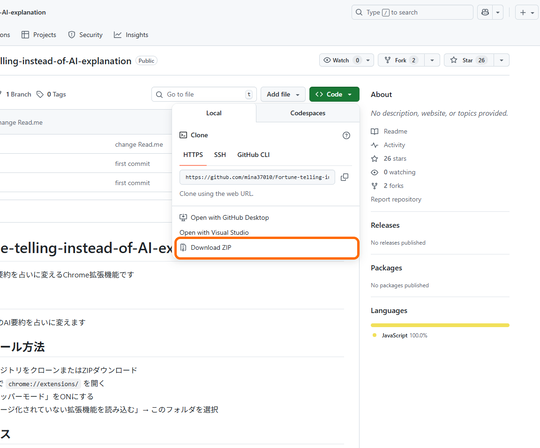
Task: Switch to the Local tab
Action: click(x=214, y=113)
